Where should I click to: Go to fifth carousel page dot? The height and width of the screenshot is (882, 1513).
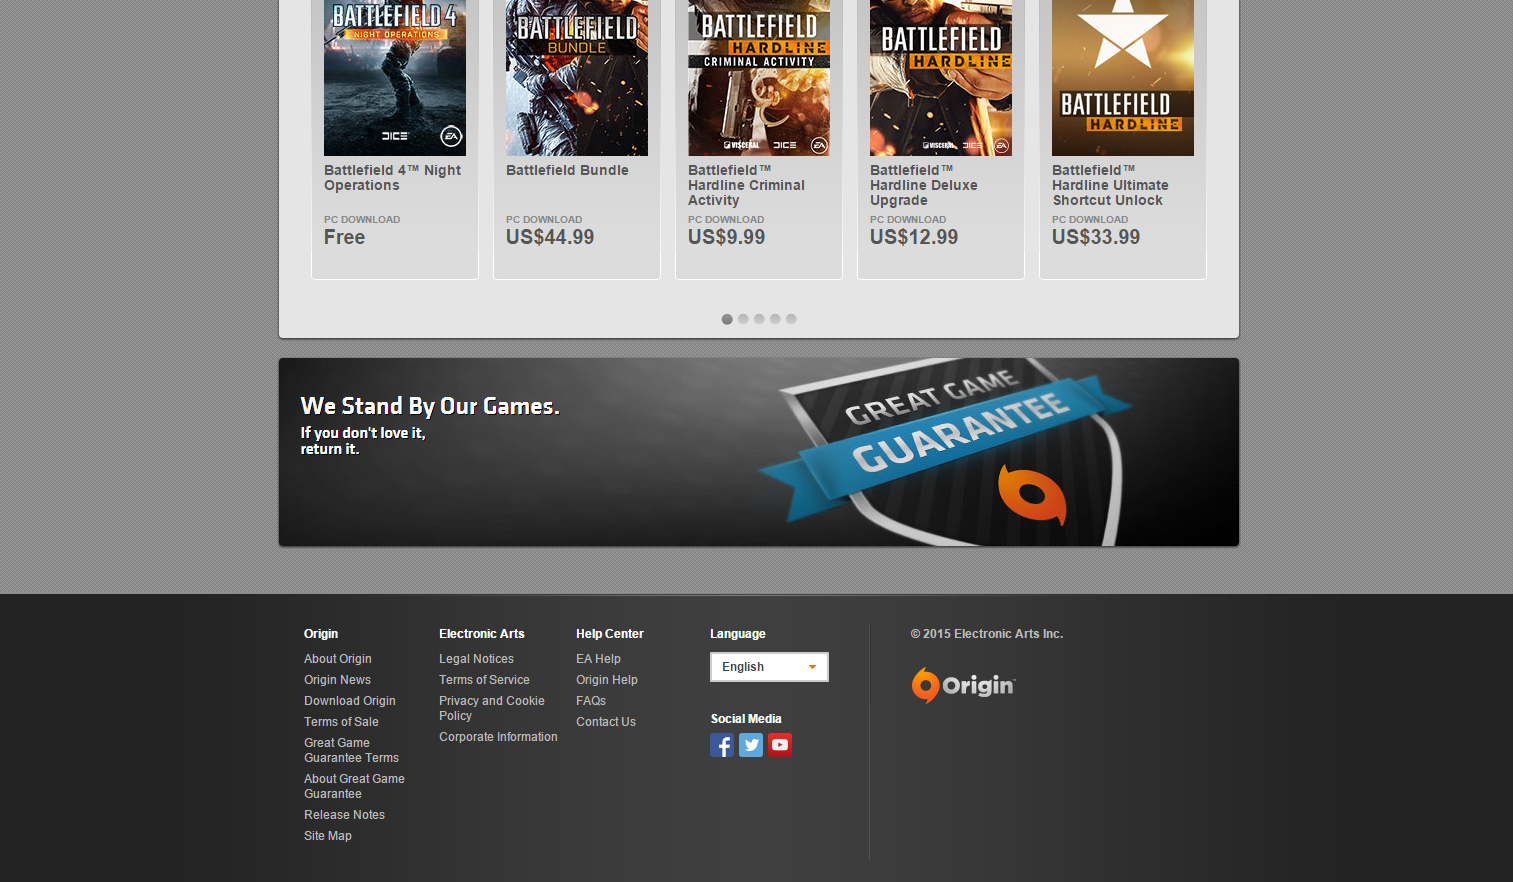coord(791,319)
